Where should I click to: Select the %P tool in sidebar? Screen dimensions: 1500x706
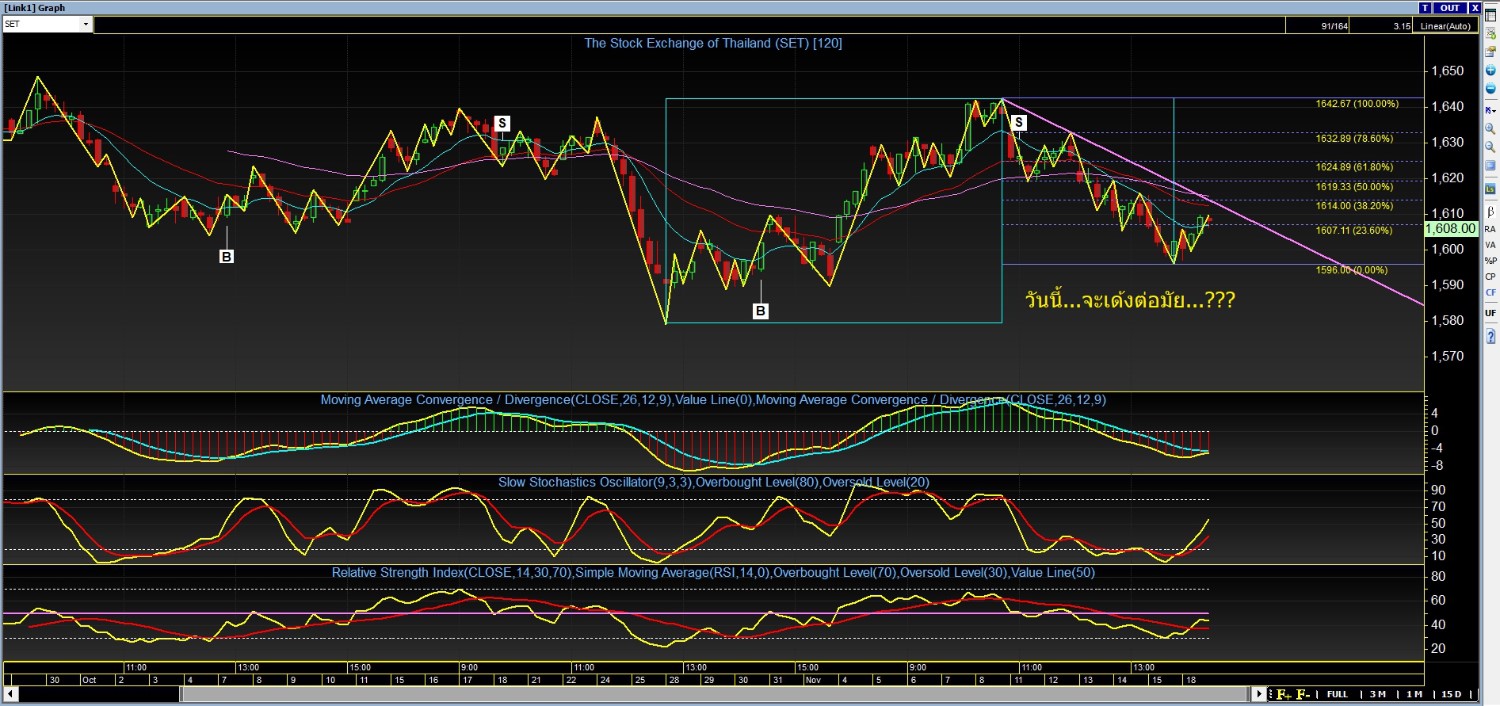[x=1490, y=261]
